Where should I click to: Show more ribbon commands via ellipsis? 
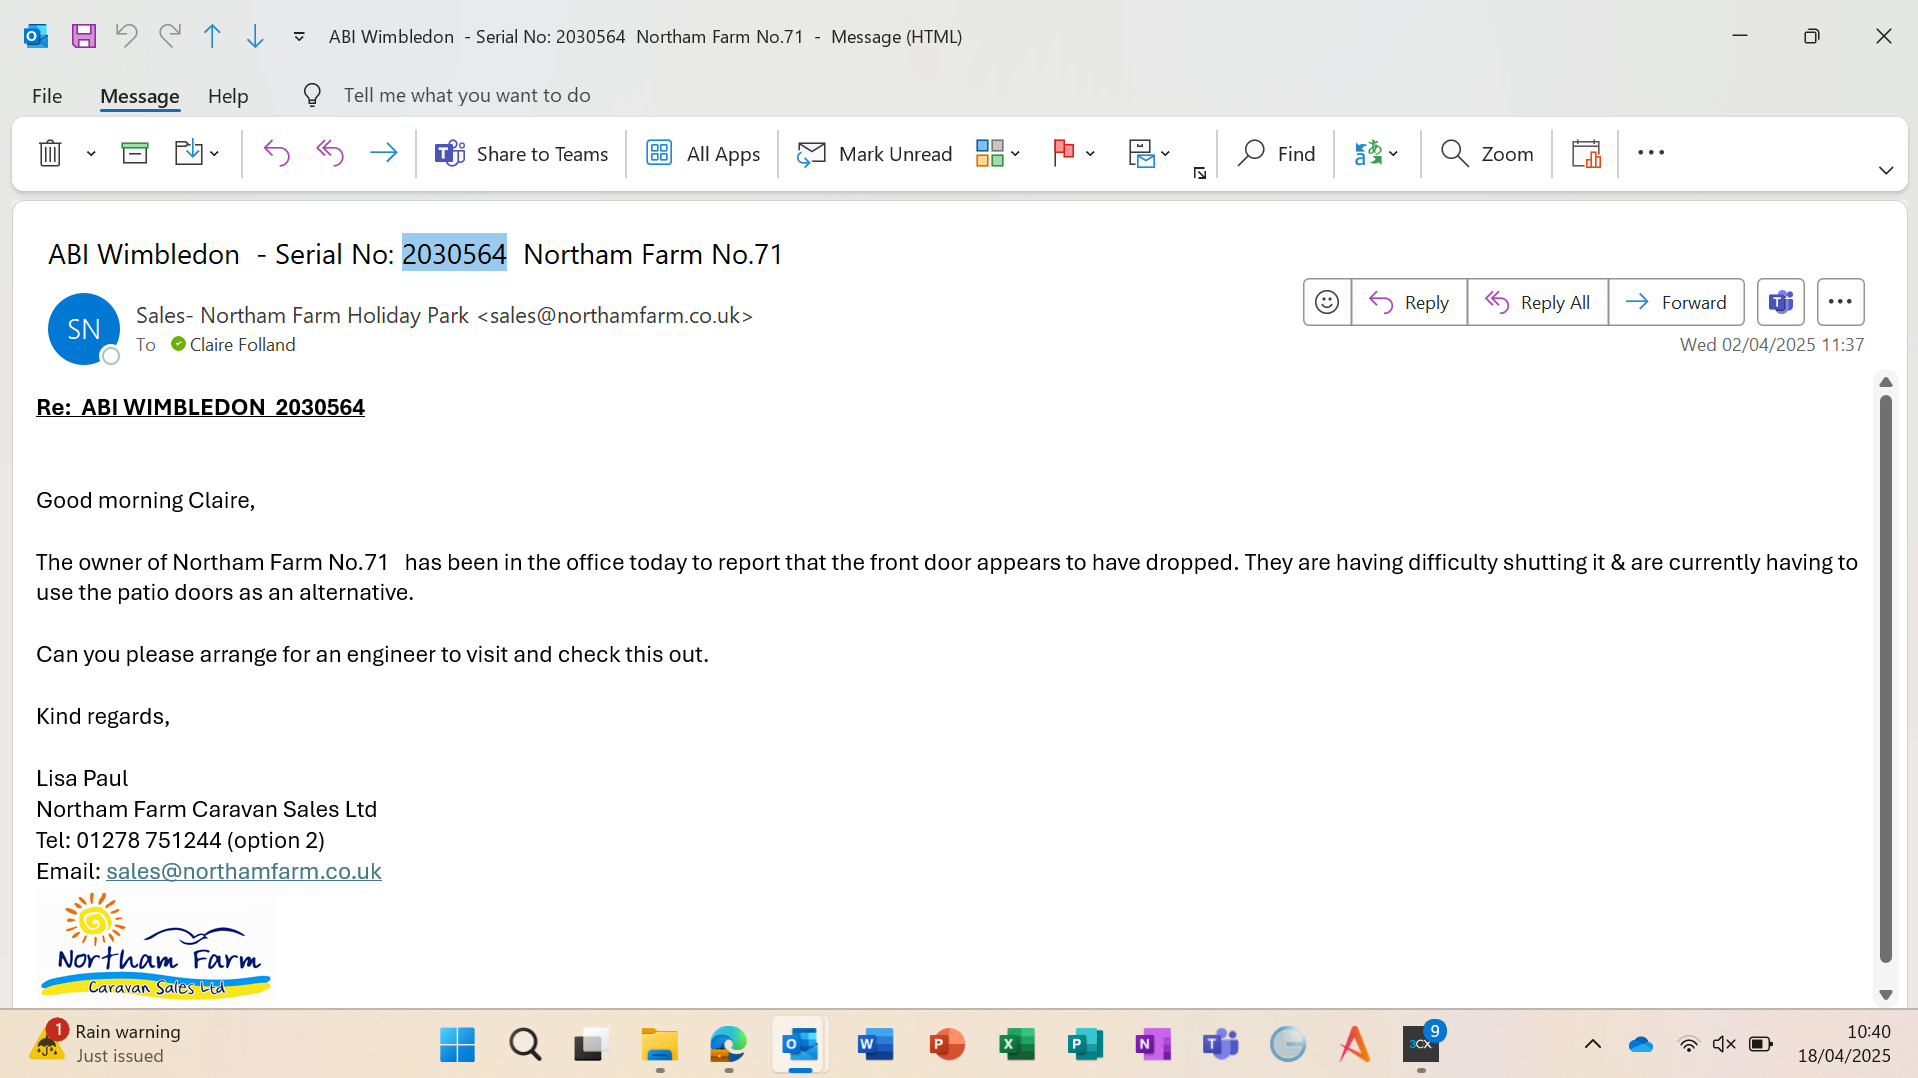pos(1651,153)
